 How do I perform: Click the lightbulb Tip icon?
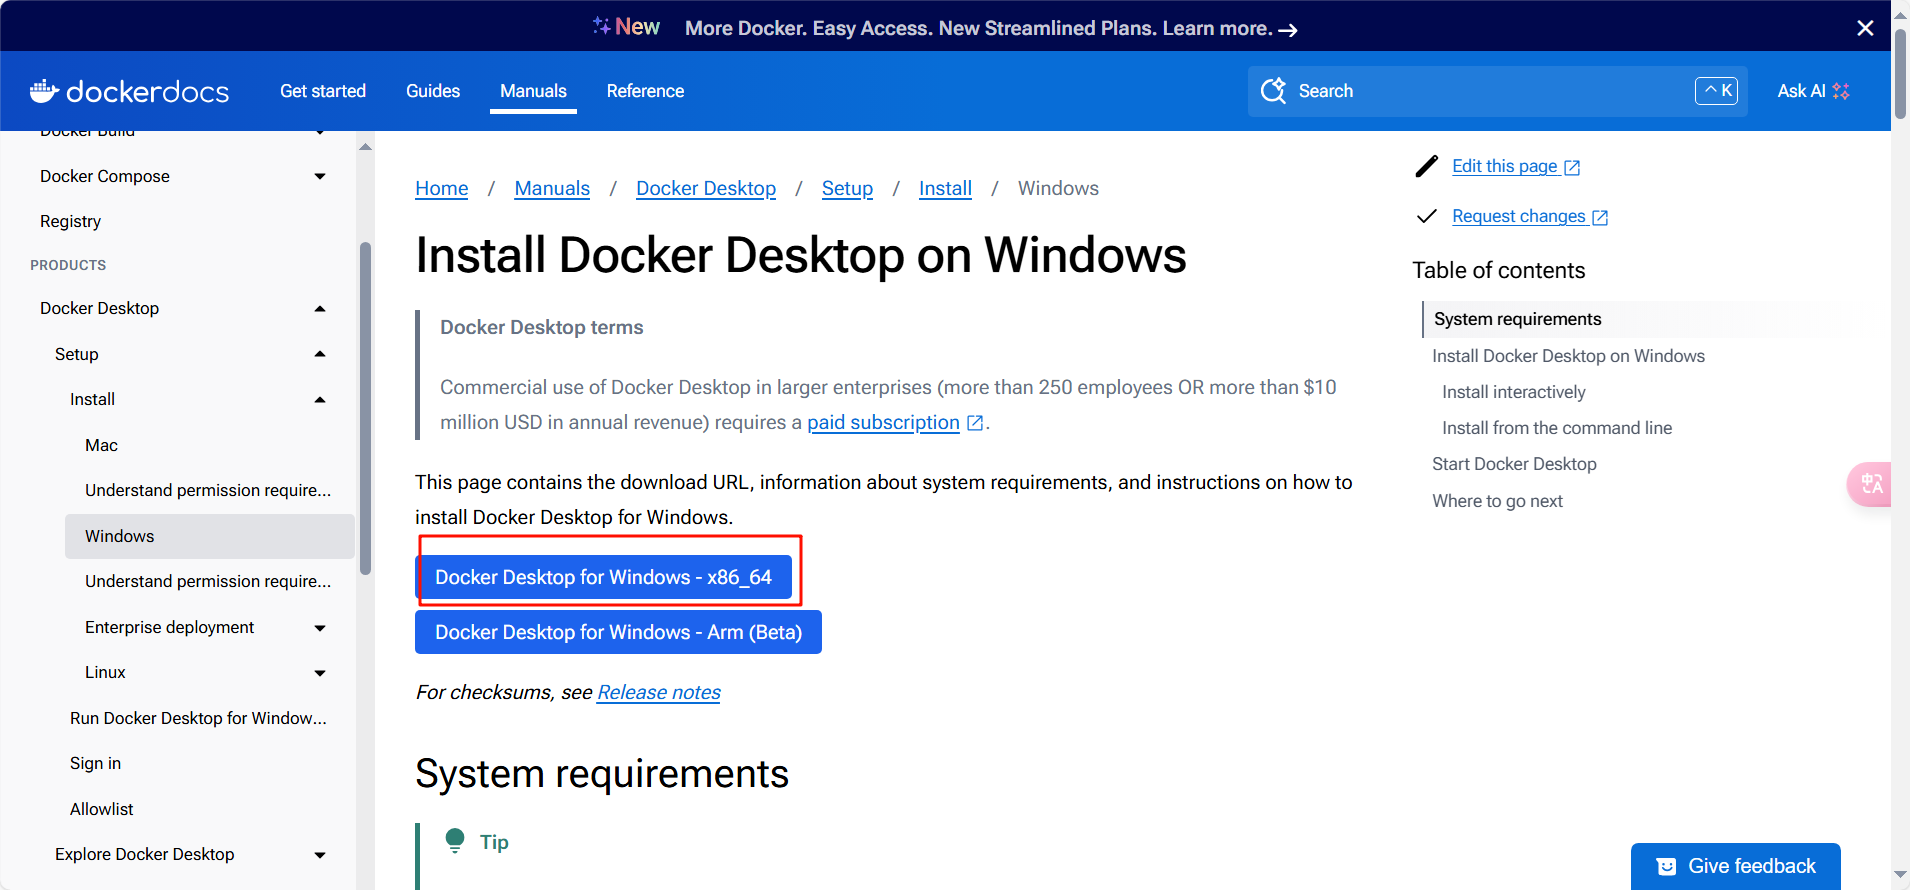[455, 840]
